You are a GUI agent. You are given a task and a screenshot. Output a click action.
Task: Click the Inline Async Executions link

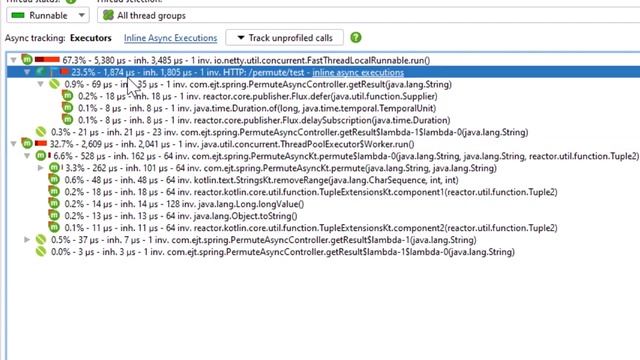(x=170, y=38)
